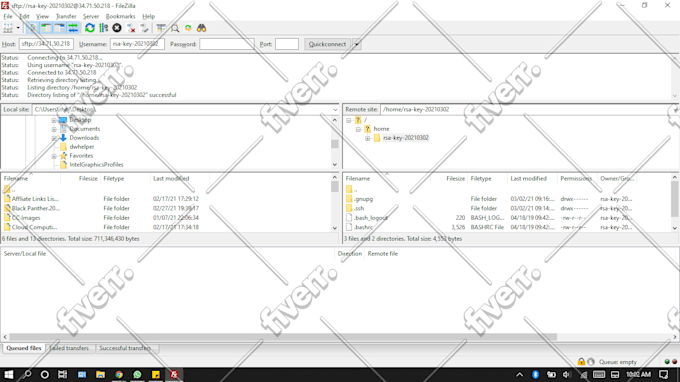The image size is (680, 382).
Task: Click the Username input field
Action: point(137,44)
